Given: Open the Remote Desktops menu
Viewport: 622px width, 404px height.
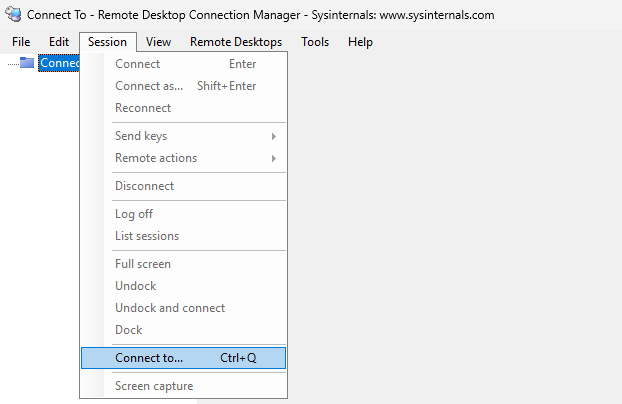Looking at the screenshot, I should (236, 42).
